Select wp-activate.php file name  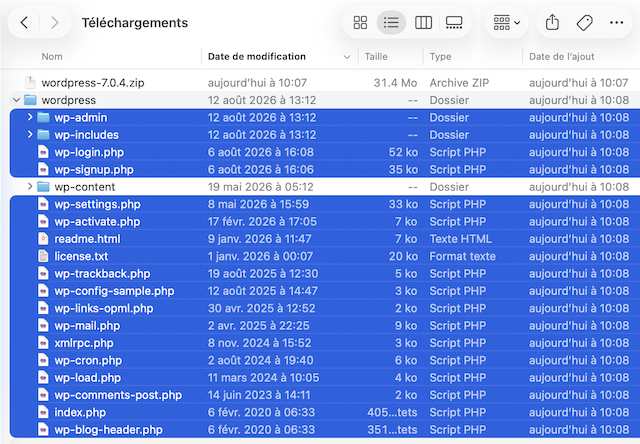(x=97, y=222)
